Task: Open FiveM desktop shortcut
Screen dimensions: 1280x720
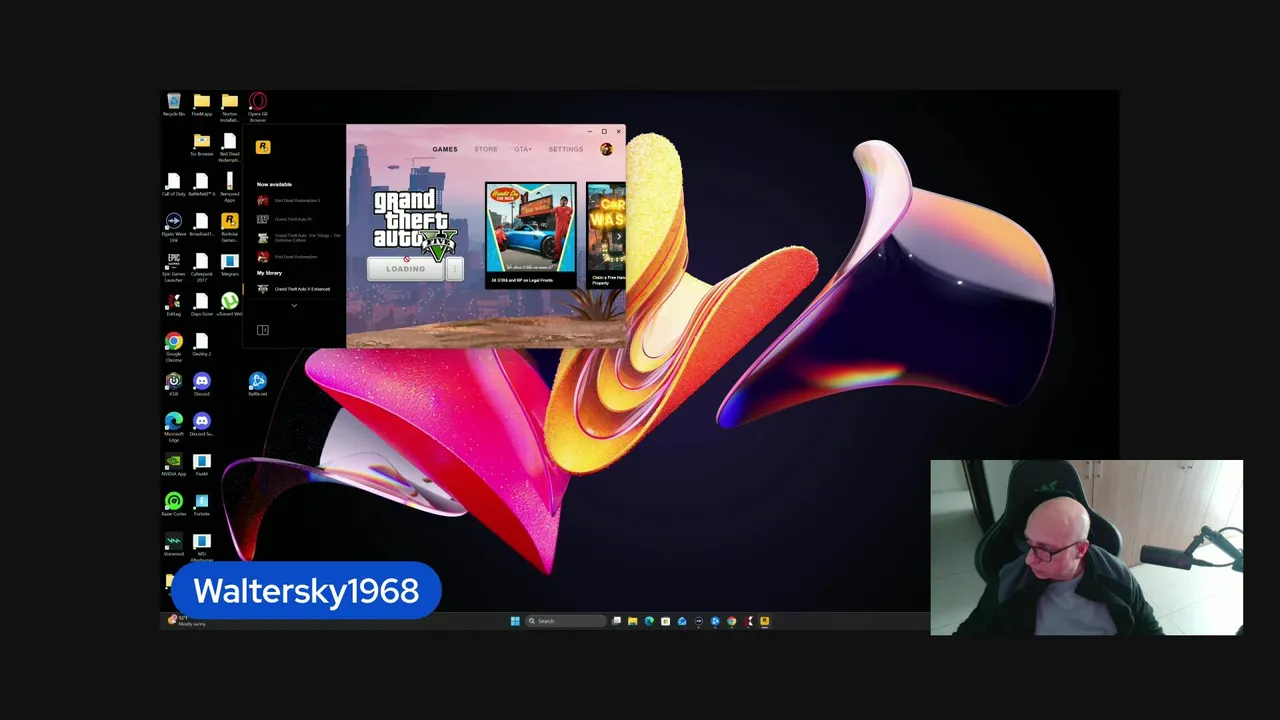Action: point(202,465)
